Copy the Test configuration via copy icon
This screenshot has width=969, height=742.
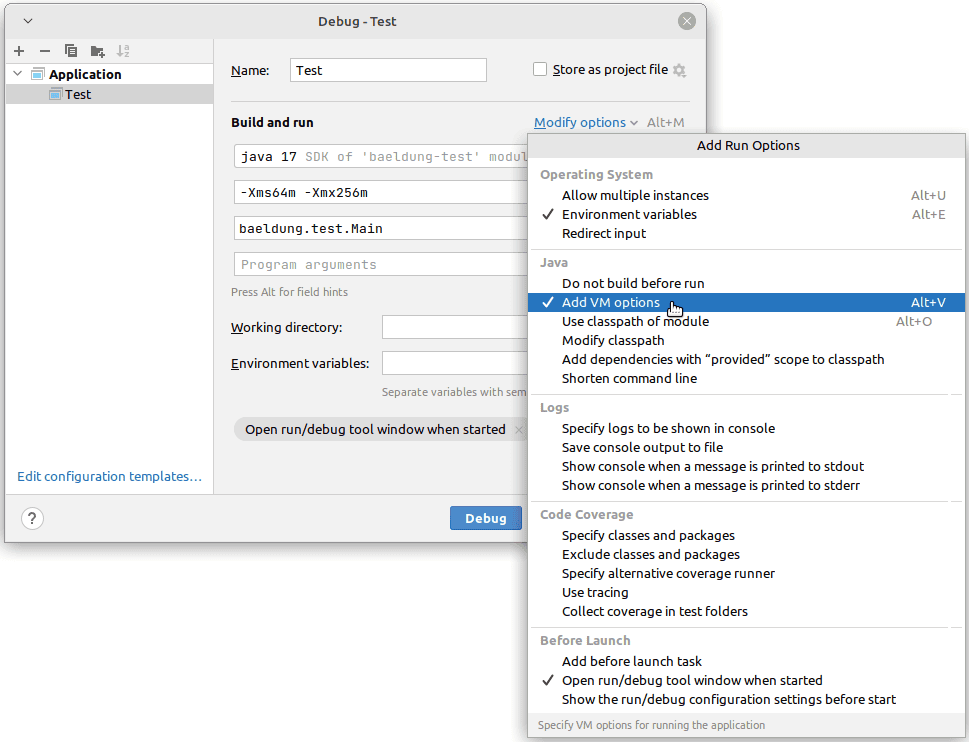pyautogui.click(x=70, y=51)
